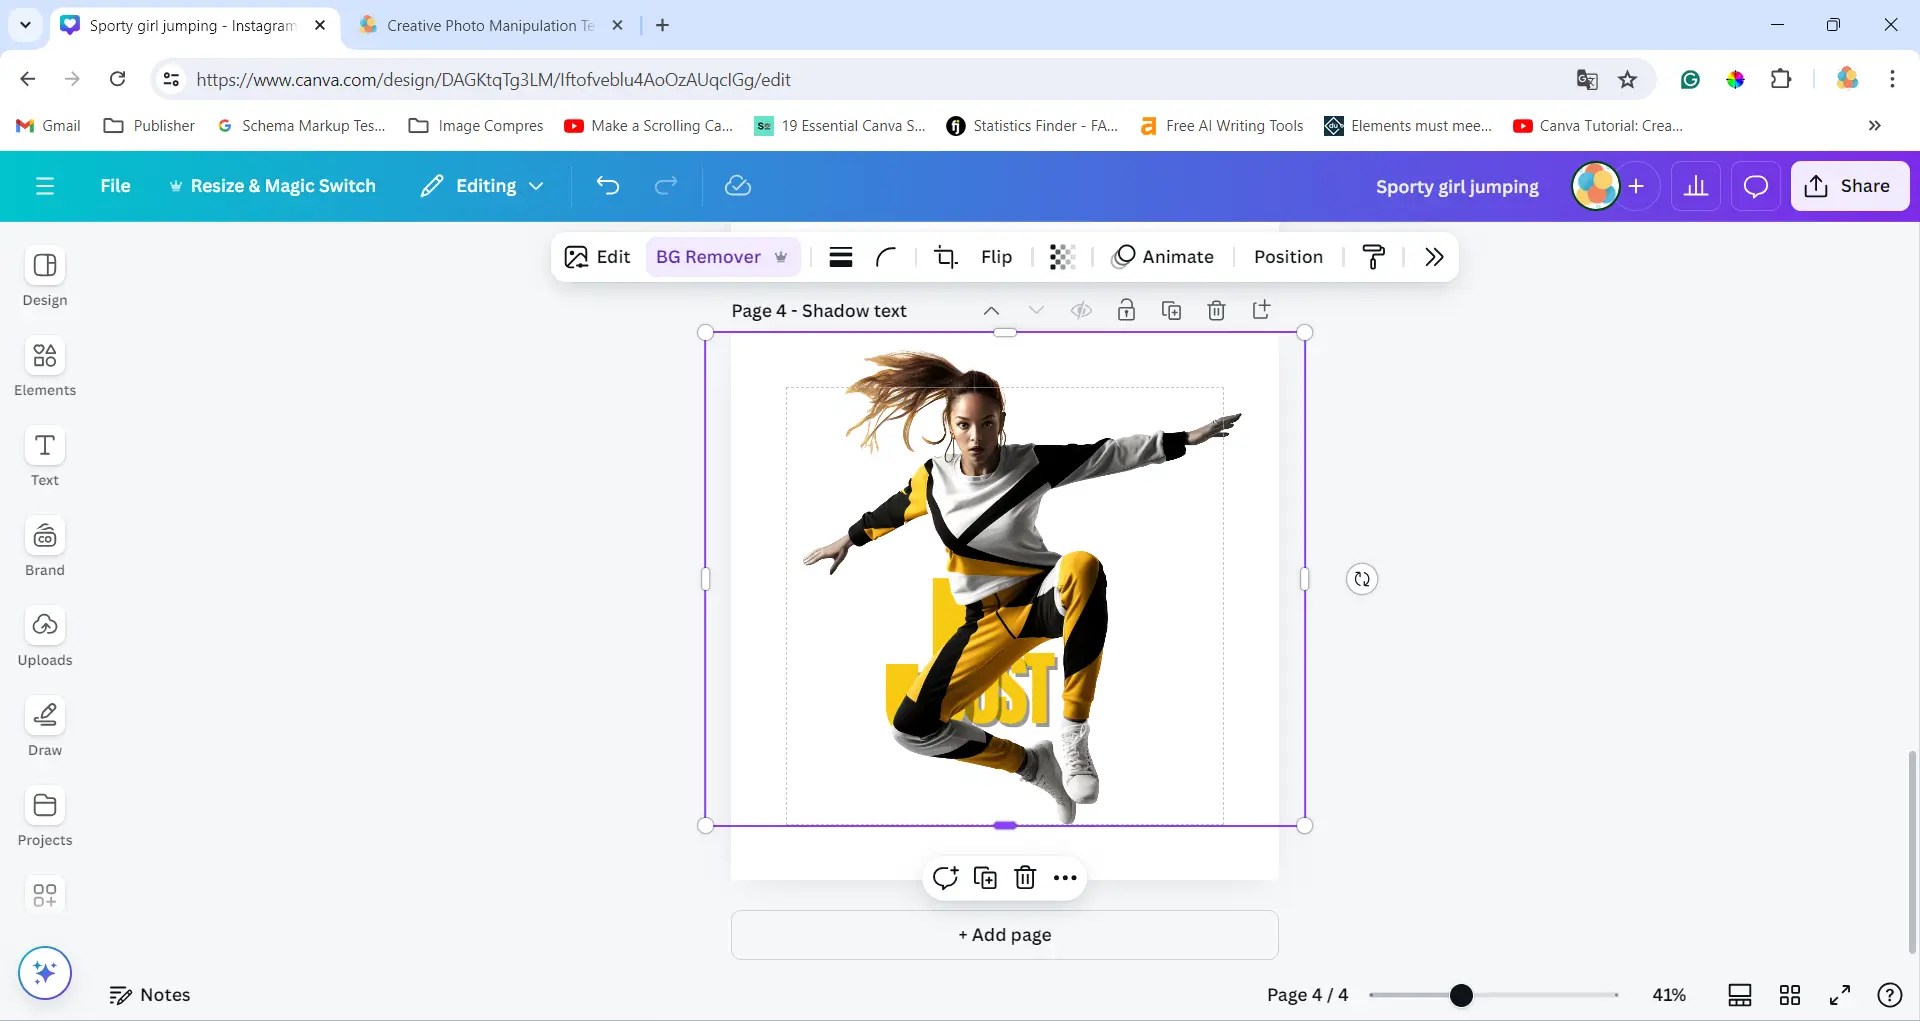Click the Share button

click(x=1849, y=186)
